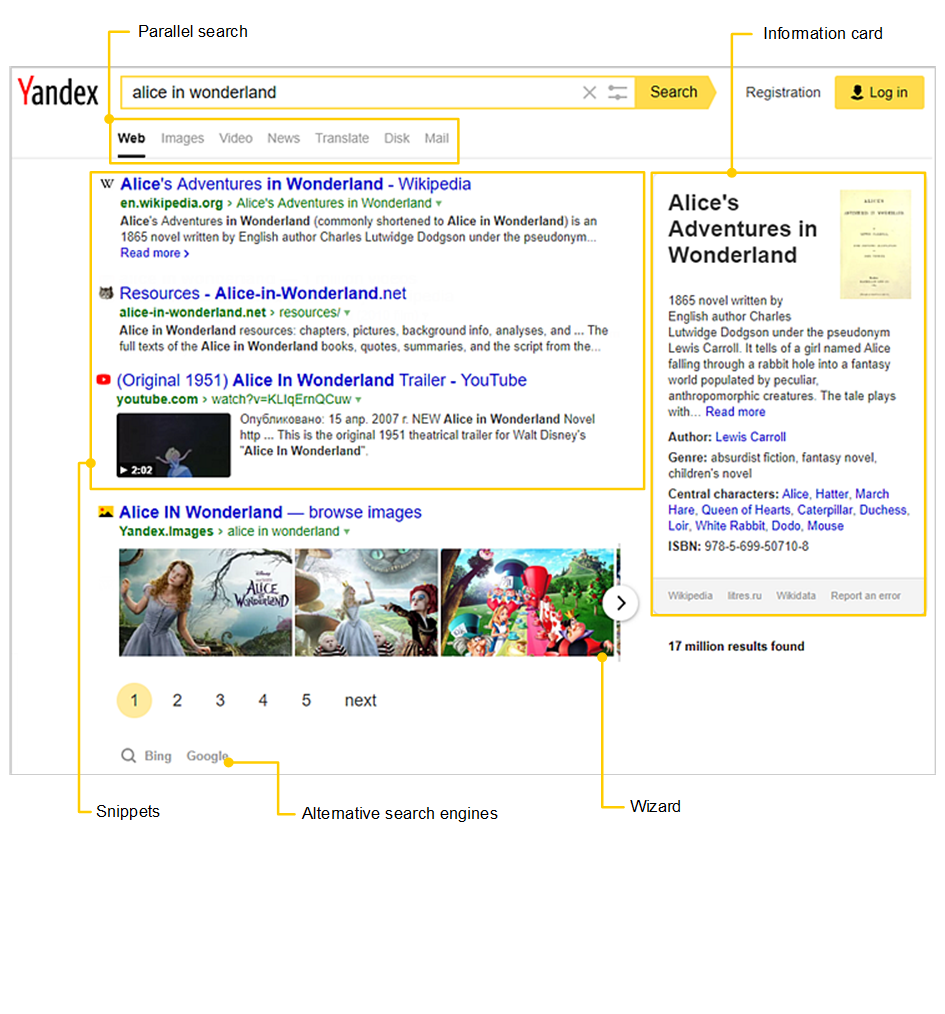Expand dropdown arrow after youtube.com watch URL
945x1014 pixels.
pos(358,400)
